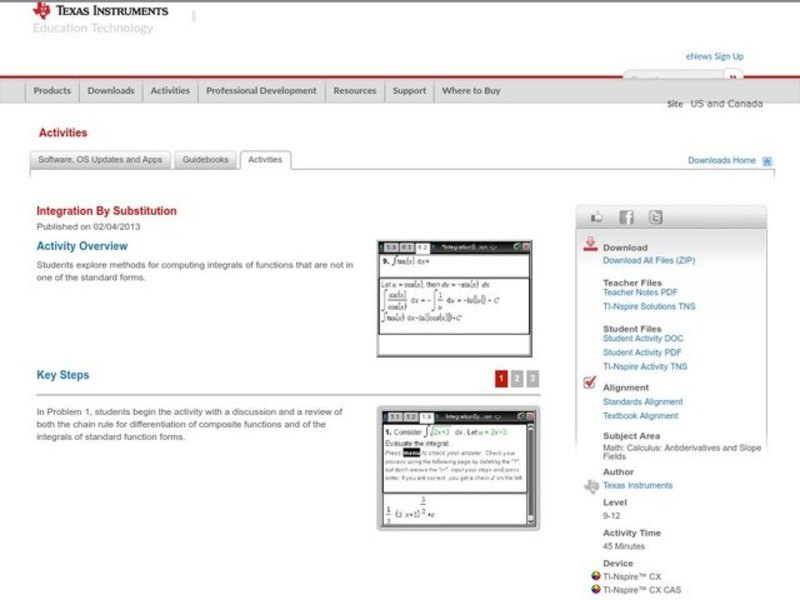The image size is (800, 600).
Task: Switch to Software, OS Updates and Apps tab
Action: (100, 160)
